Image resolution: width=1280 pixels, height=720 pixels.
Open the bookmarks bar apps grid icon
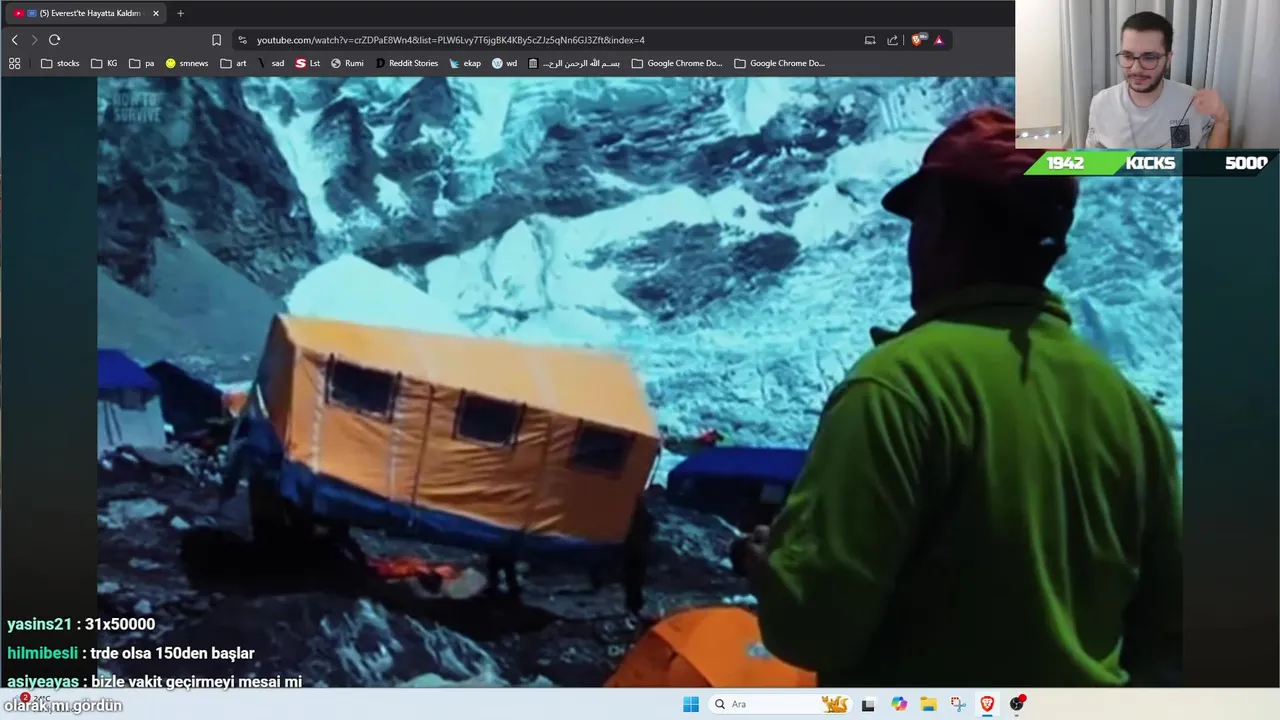(14, 63)
